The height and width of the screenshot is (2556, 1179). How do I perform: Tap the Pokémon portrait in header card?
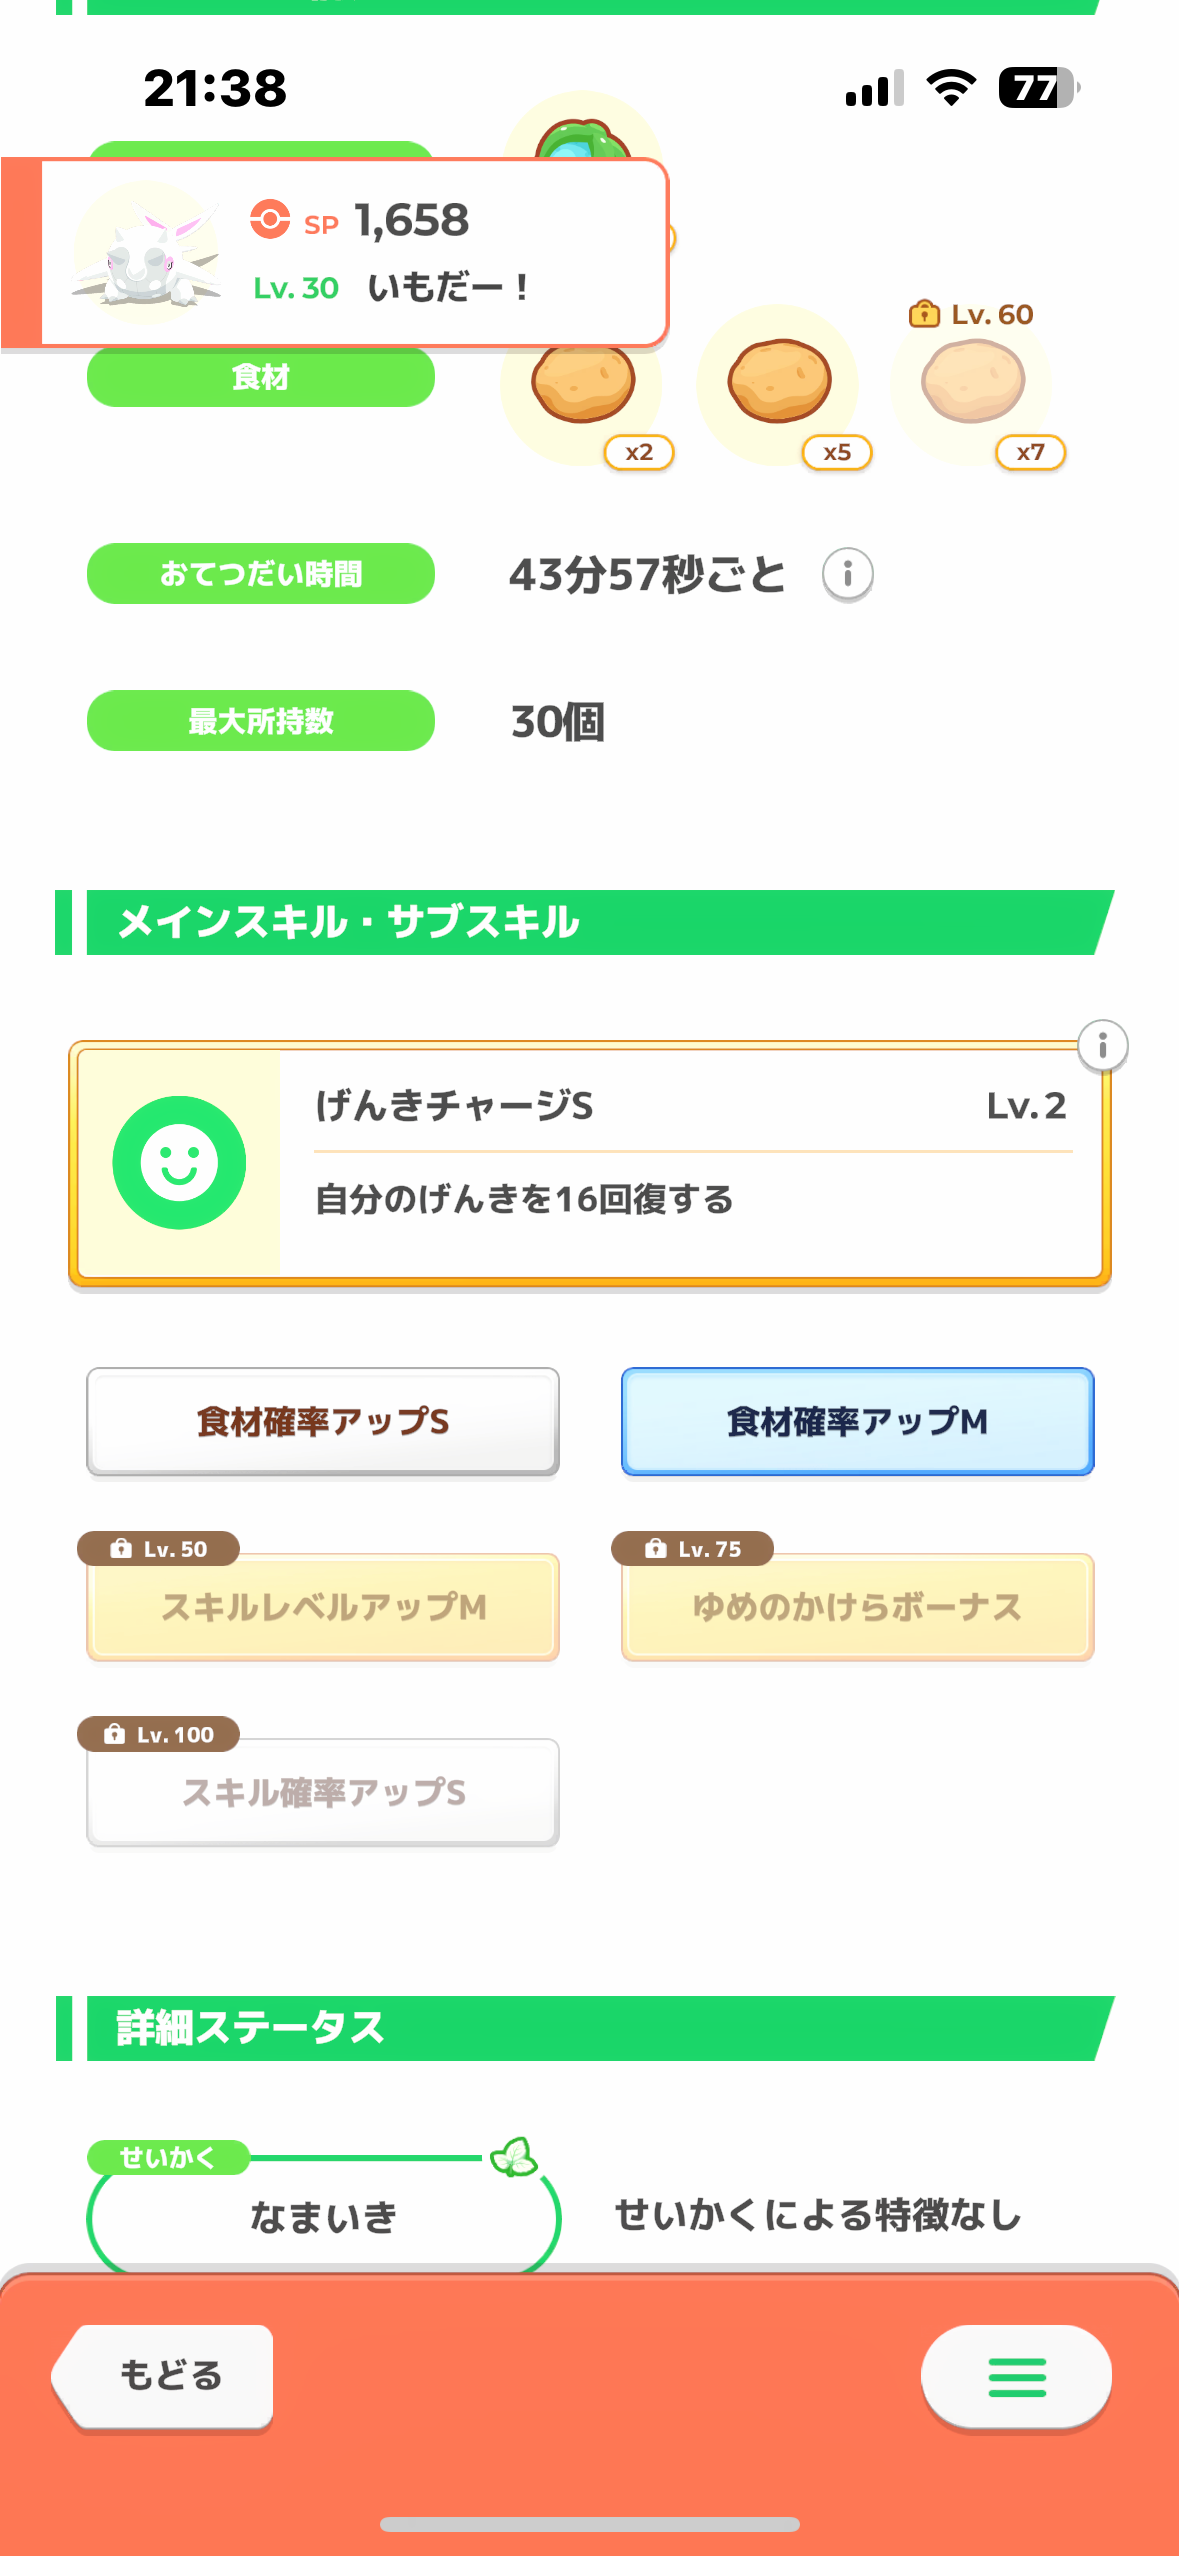click(147, 252)
